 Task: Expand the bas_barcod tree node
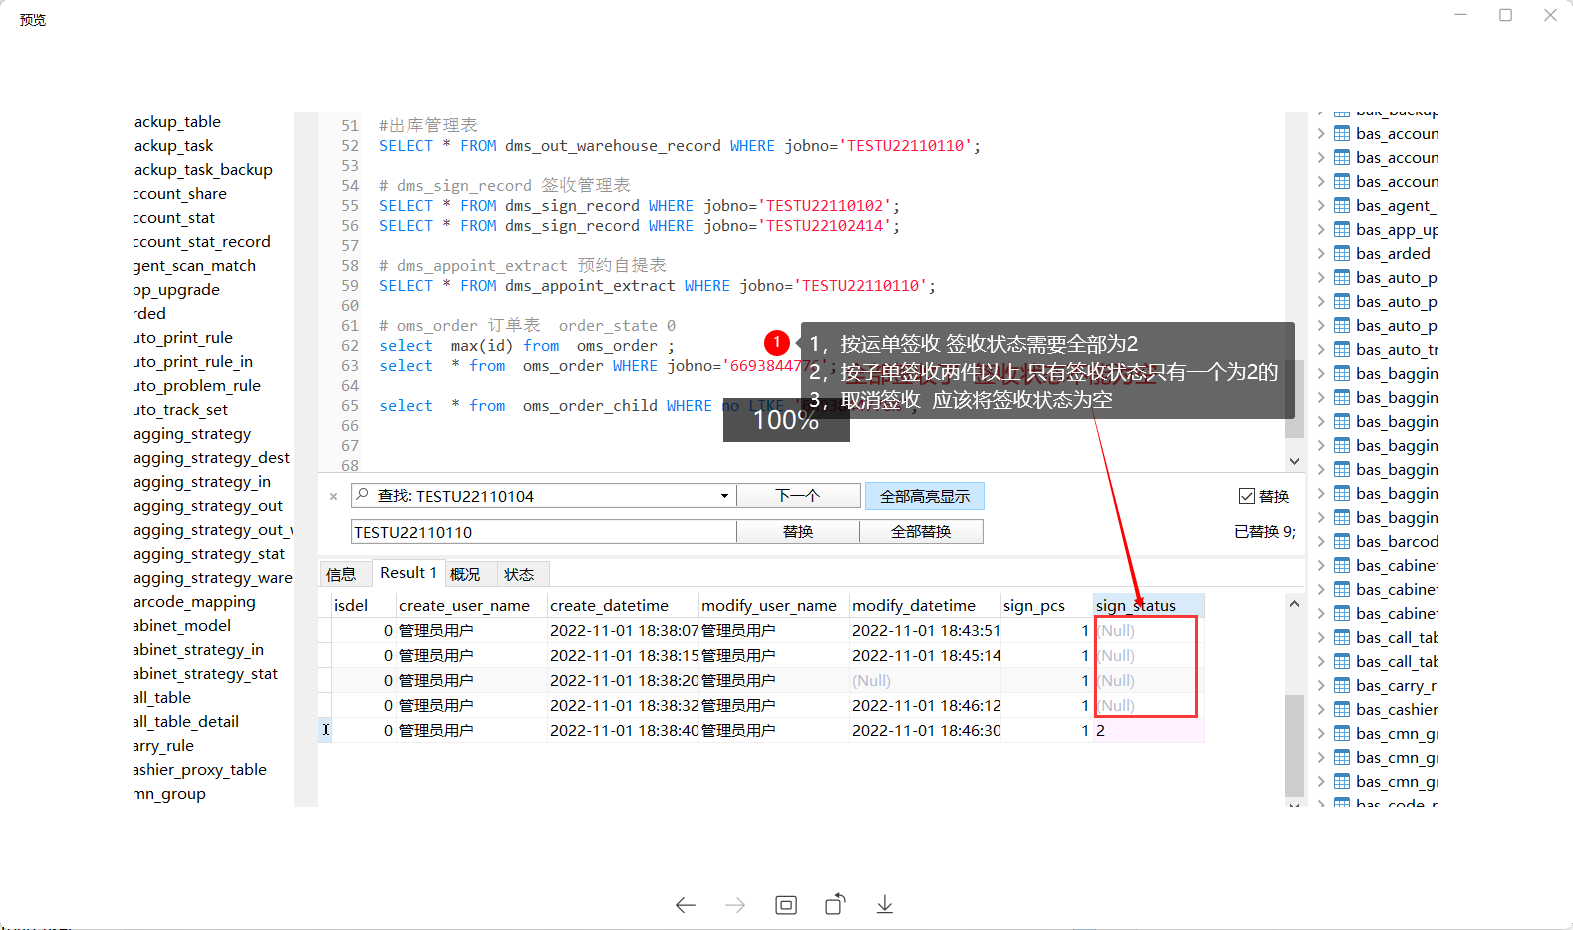tap(1321, 541)
